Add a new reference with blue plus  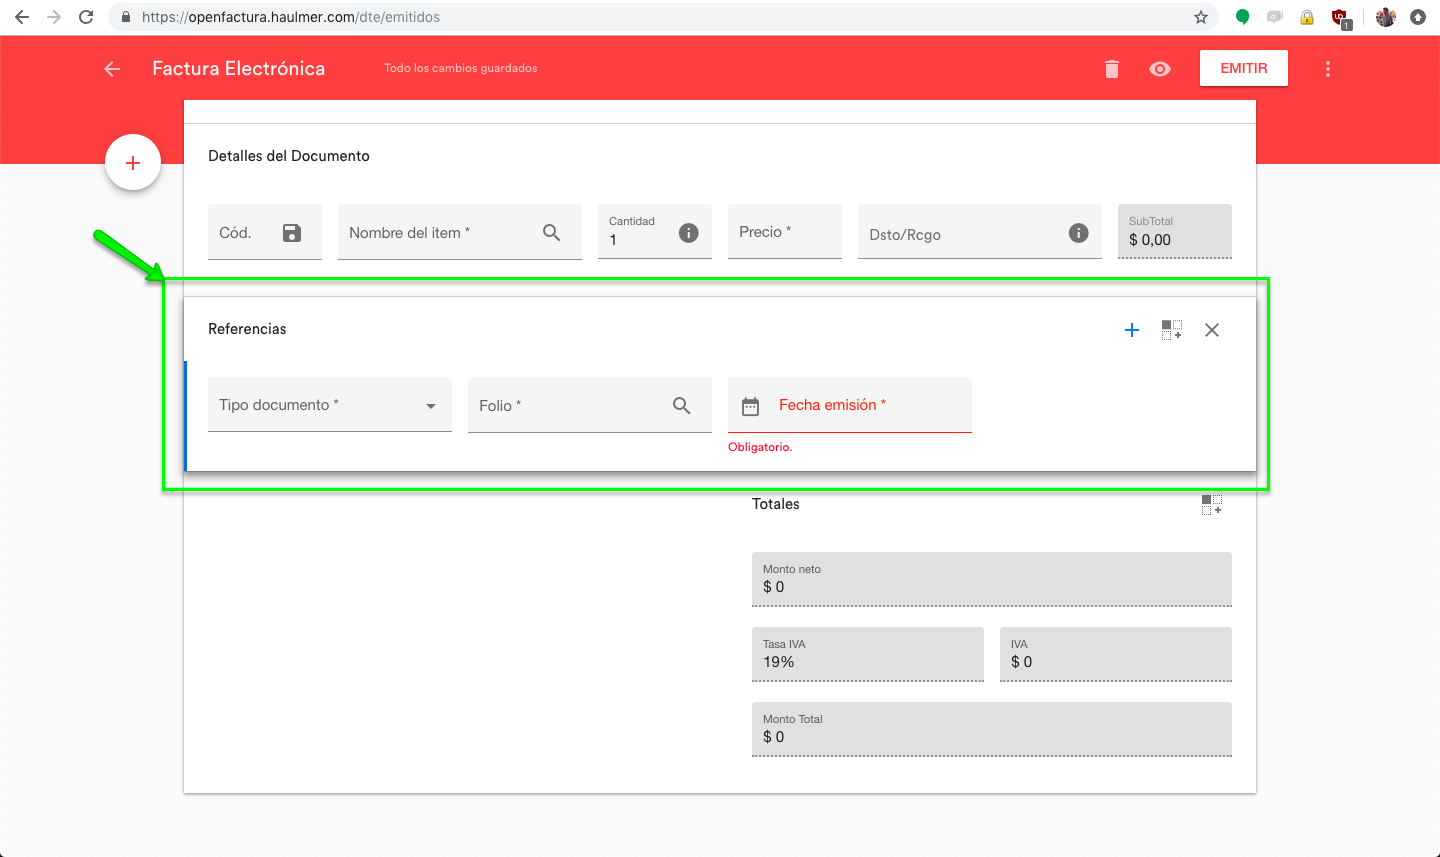(x=1132, y=330)
